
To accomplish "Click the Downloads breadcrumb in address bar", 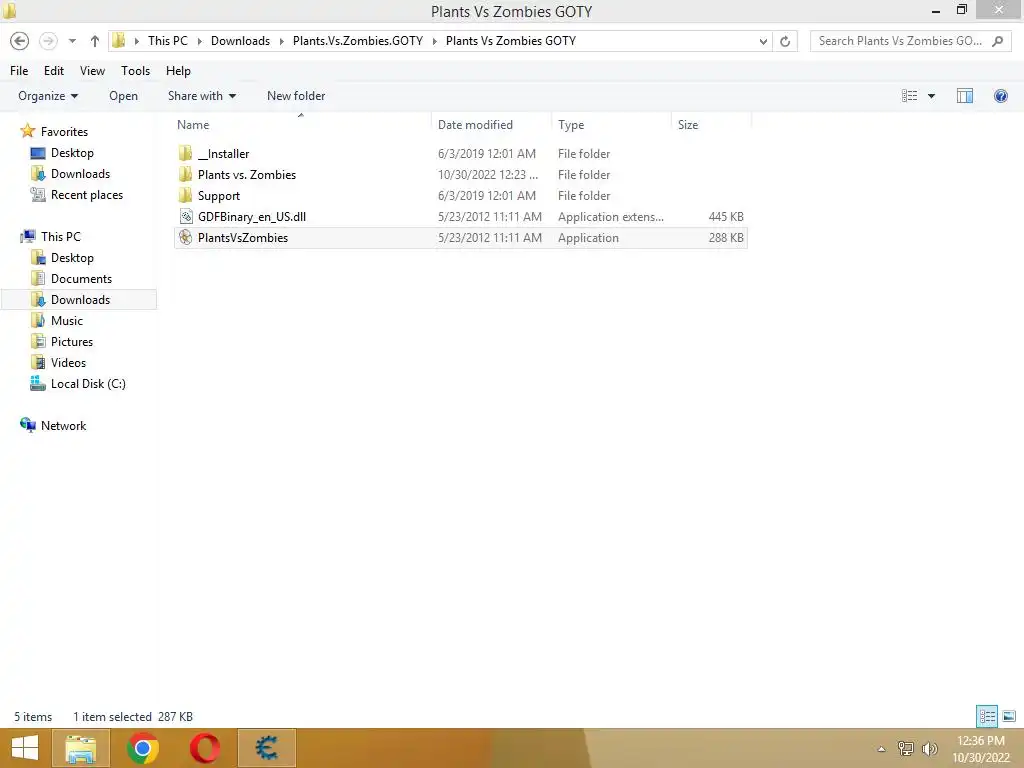I will (x=240, y=41).
